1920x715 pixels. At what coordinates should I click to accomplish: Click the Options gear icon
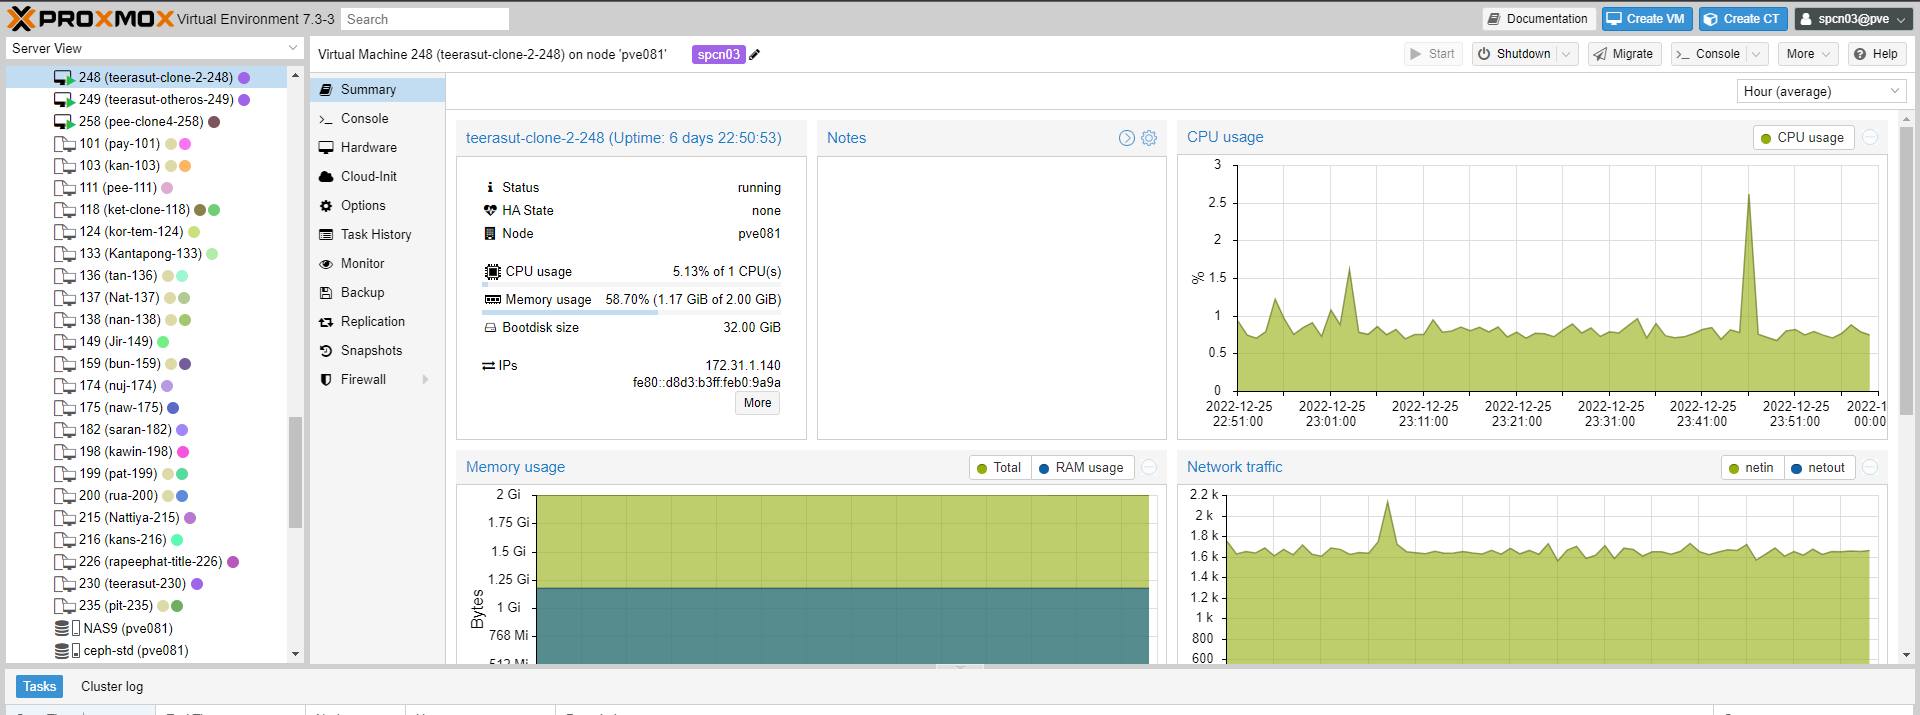point(326,205)
